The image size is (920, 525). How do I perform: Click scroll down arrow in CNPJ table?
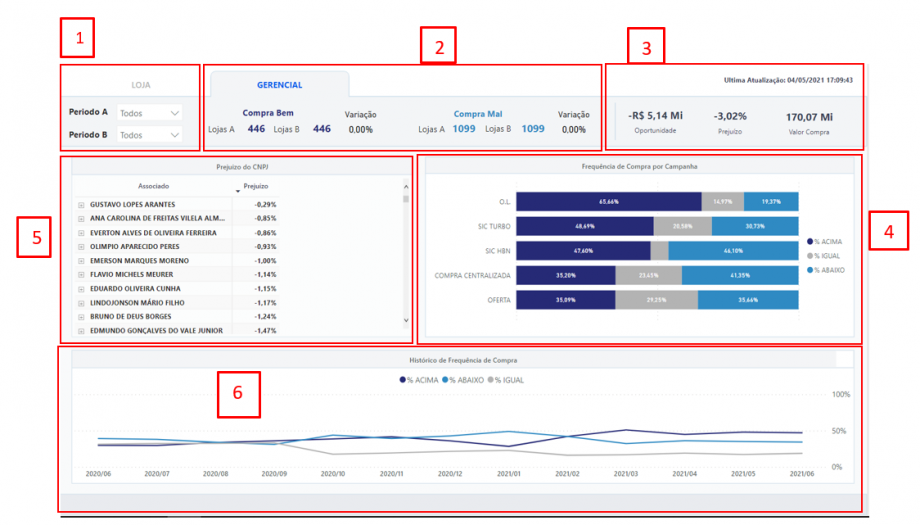click(x=405, y=321)
